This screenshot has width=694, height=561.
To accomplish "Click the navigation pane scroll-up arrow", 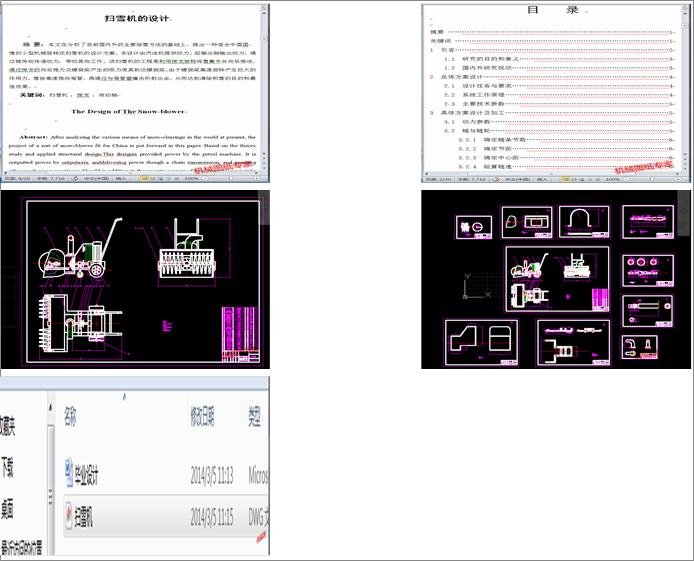I will click(x=51, y=407).
